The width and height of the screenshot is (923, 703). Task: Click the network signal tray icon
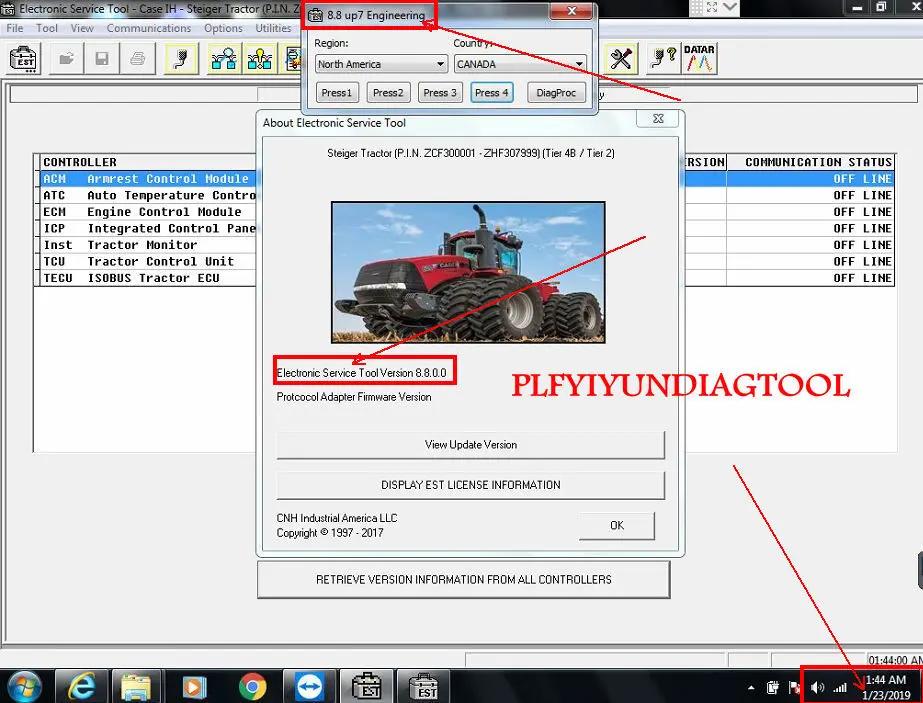pos(840,687)
